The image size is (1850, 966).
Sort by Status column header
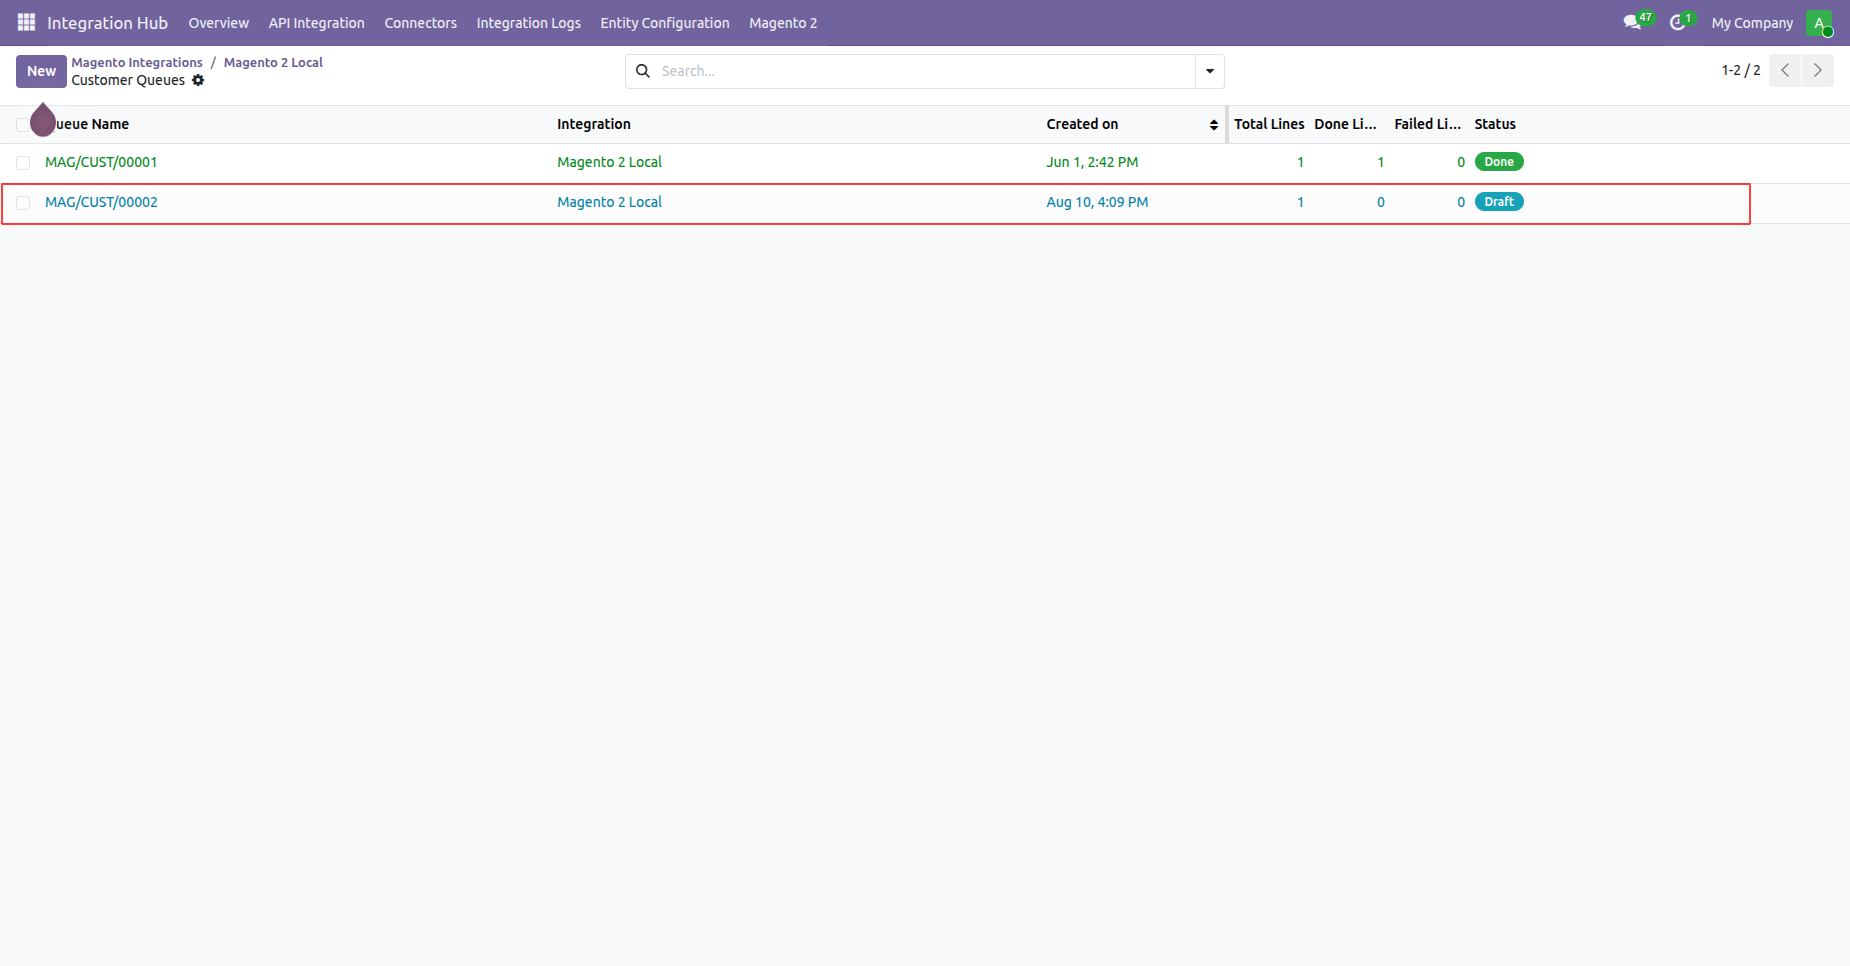tap(1495, 124)
